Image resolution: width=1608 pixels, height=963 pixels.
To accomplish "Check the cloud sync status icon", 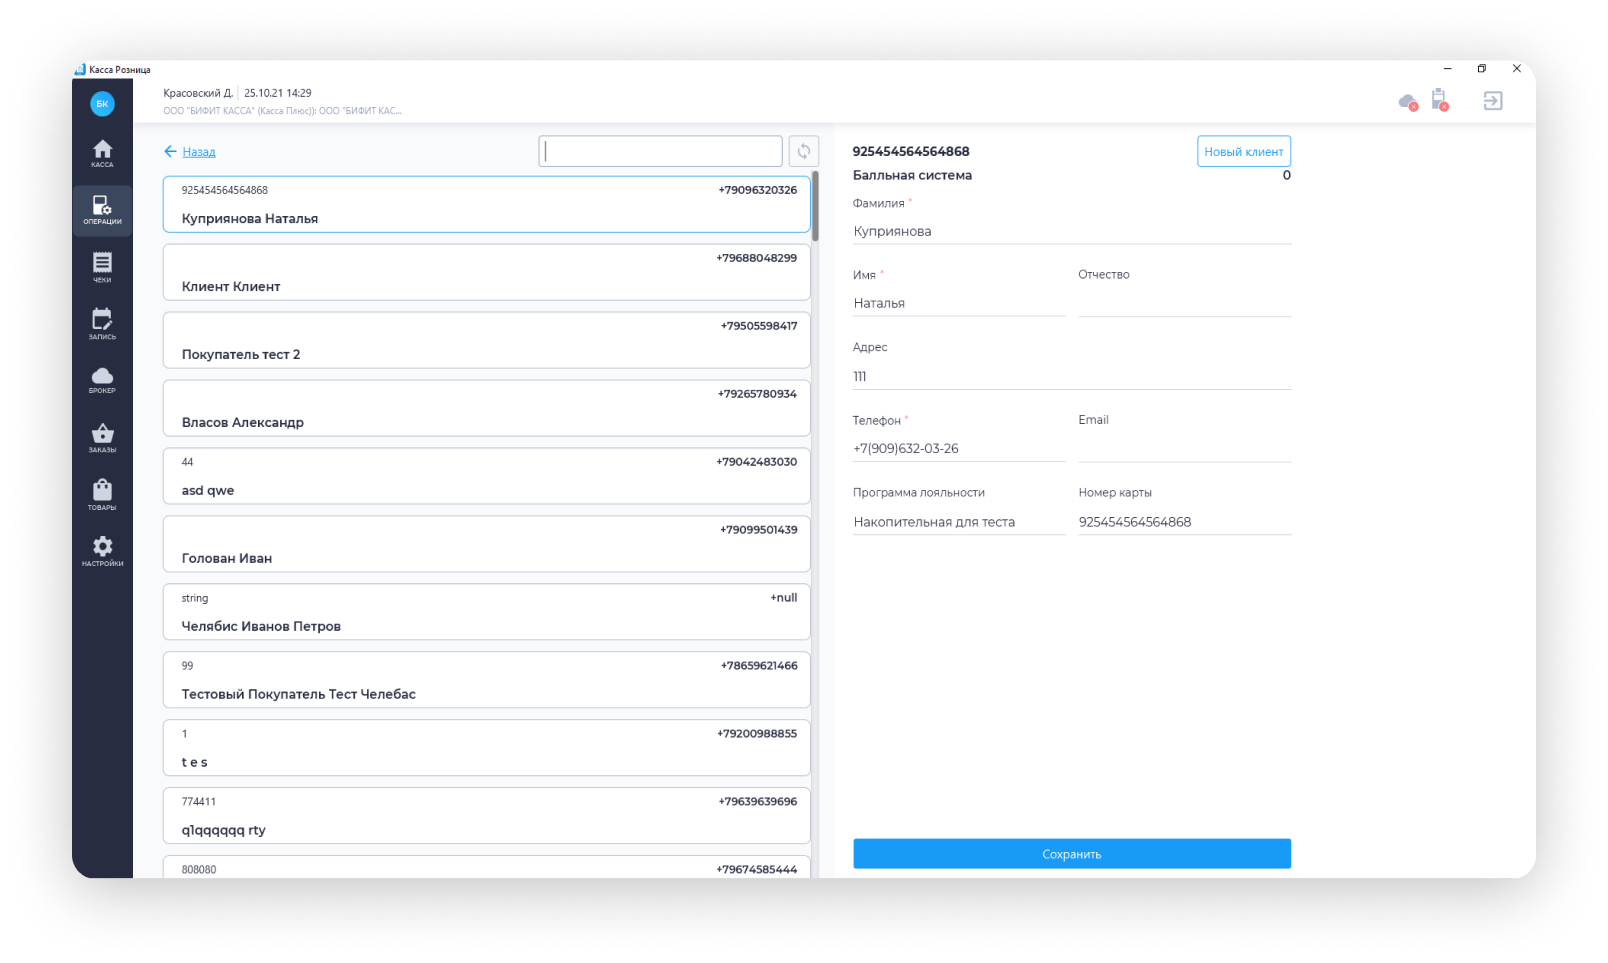I will coord(1408,102).
